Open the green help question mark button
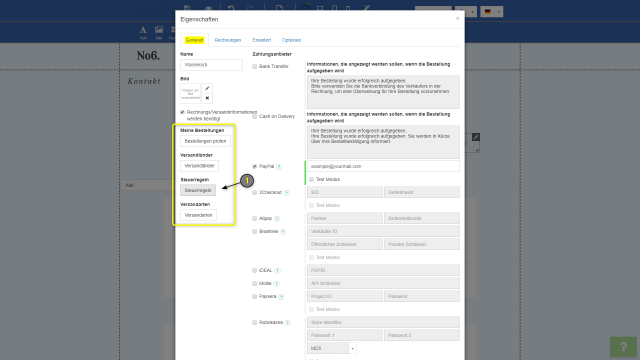640x360 pixels. 623,347
